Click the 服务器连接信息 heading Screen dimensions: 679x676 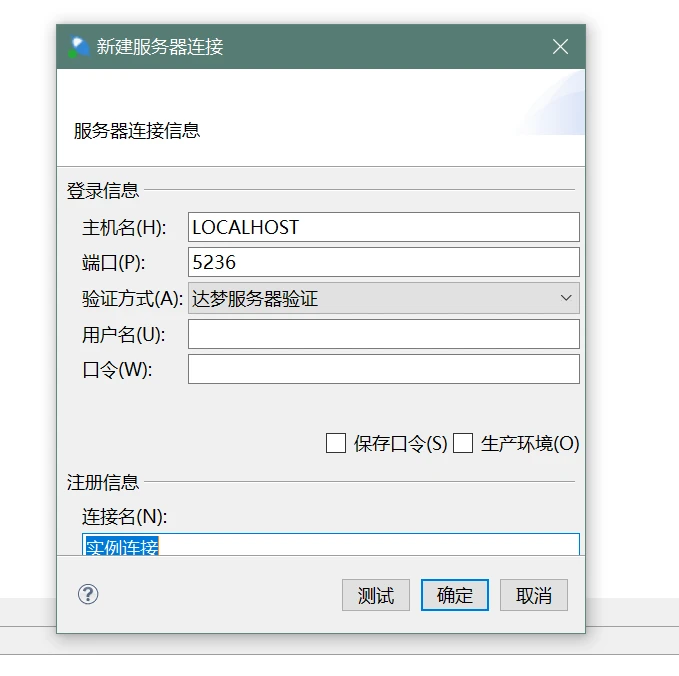137,131
